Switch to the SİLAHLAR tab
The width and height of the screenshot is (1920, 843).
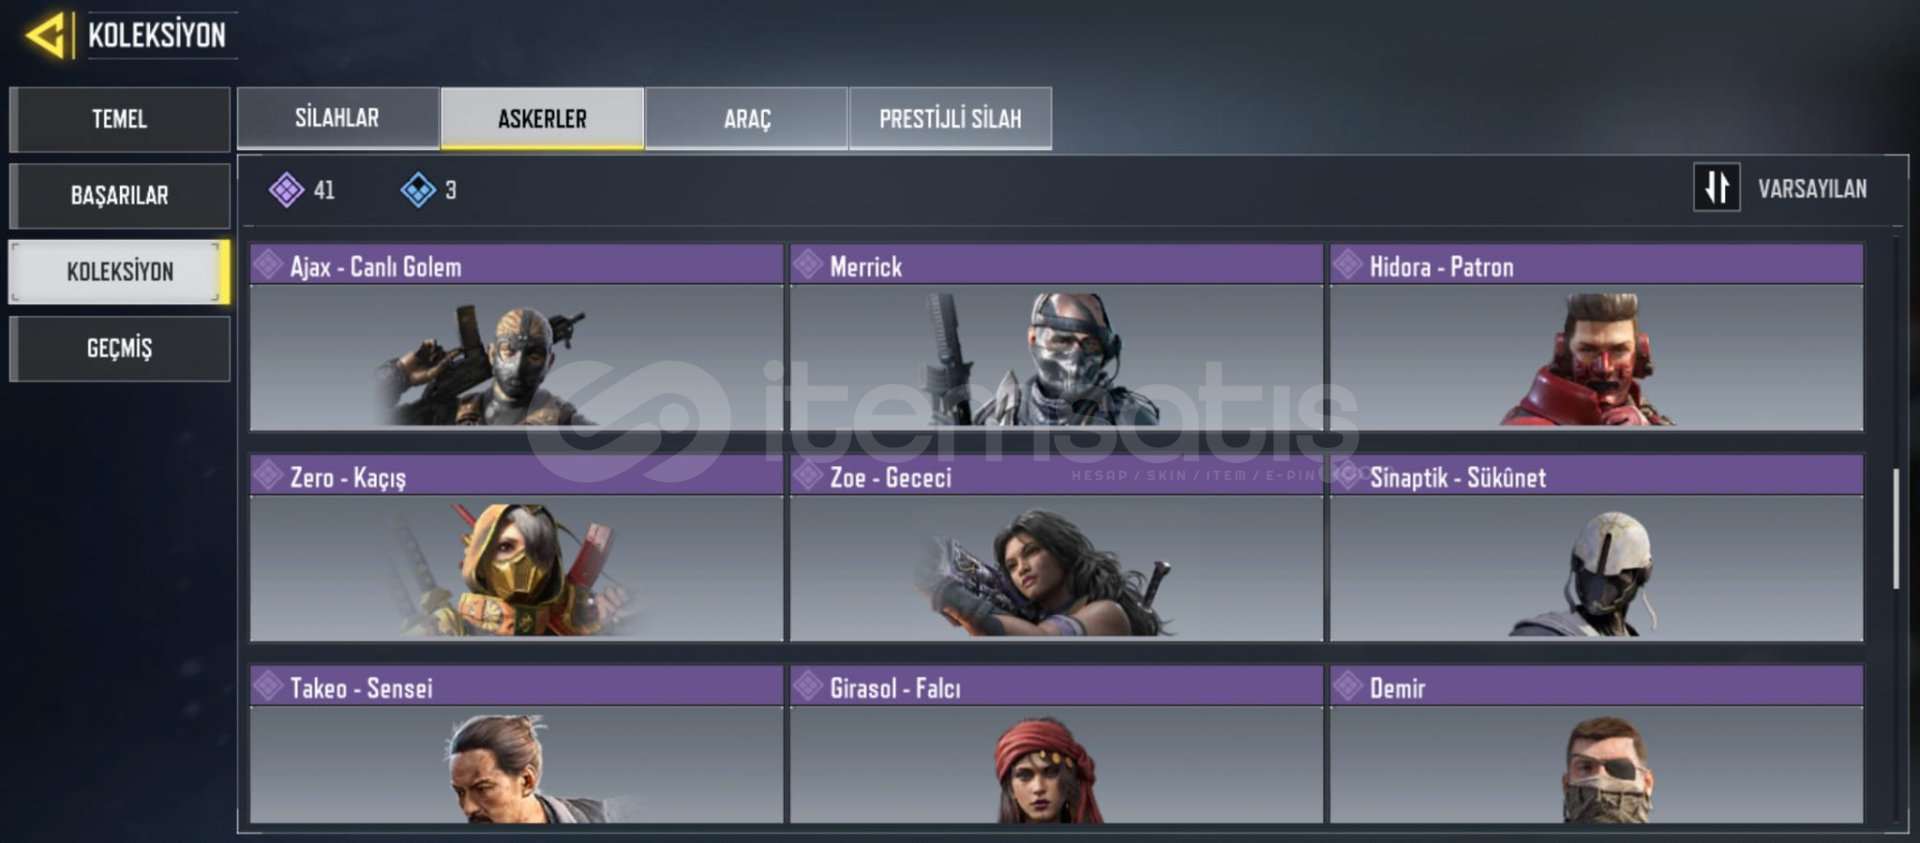click(x=338, y=118)
